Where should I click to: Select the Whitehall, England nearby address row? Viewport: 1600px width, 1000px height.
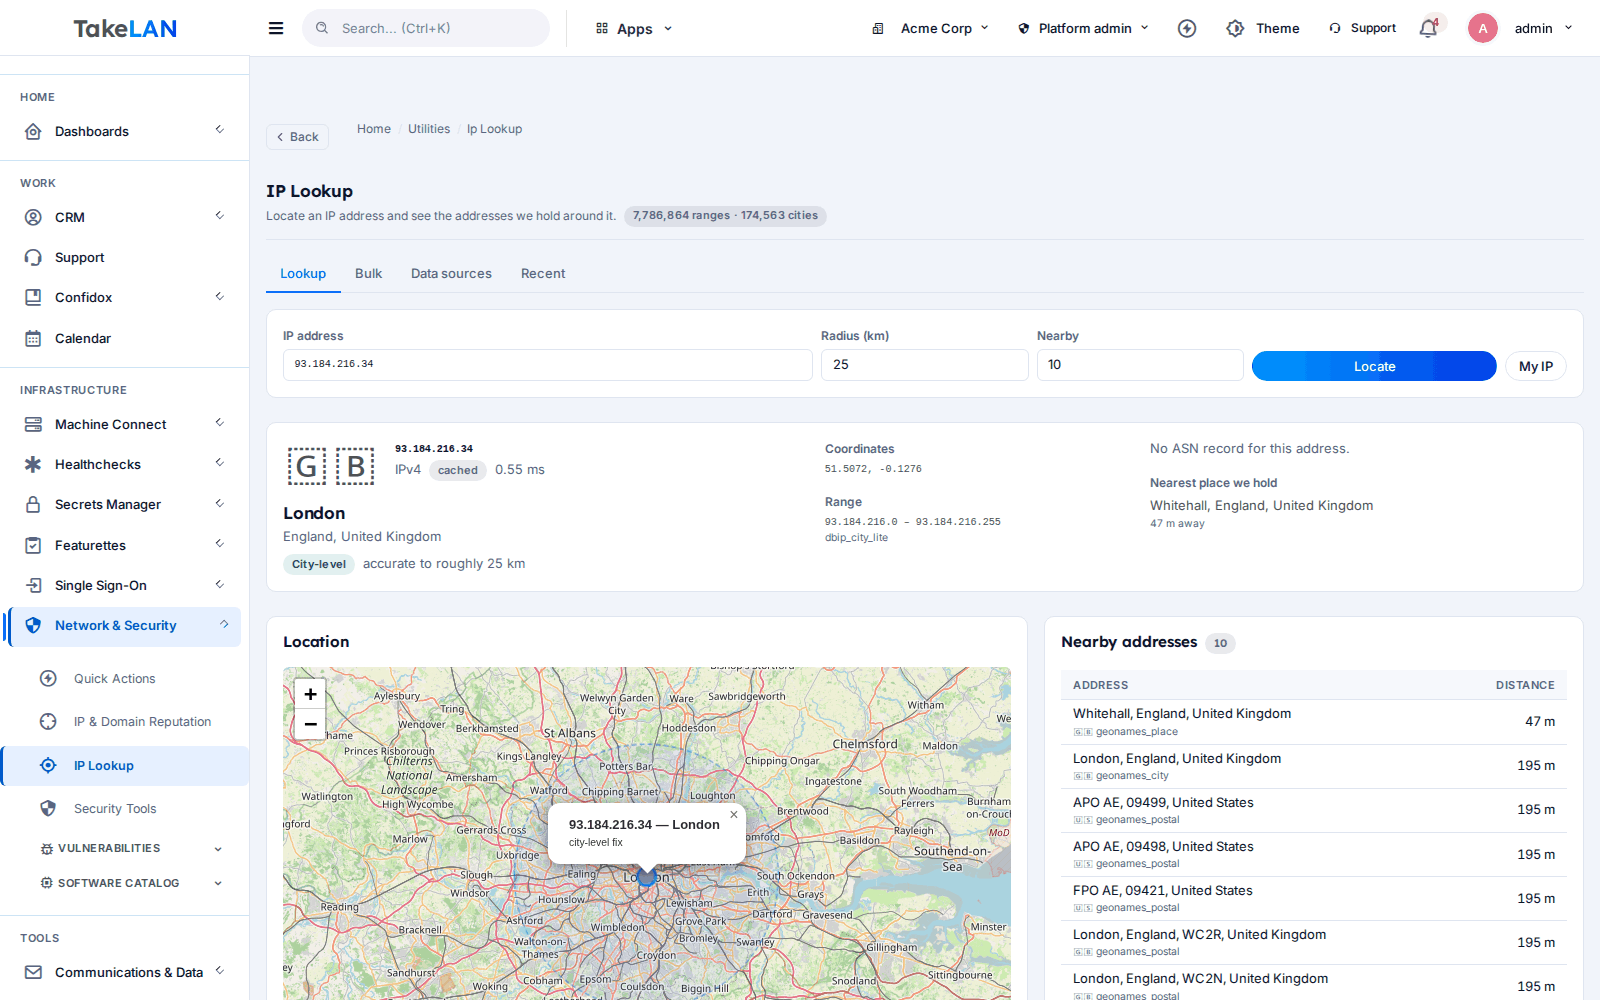click(x=1314, y=722)
